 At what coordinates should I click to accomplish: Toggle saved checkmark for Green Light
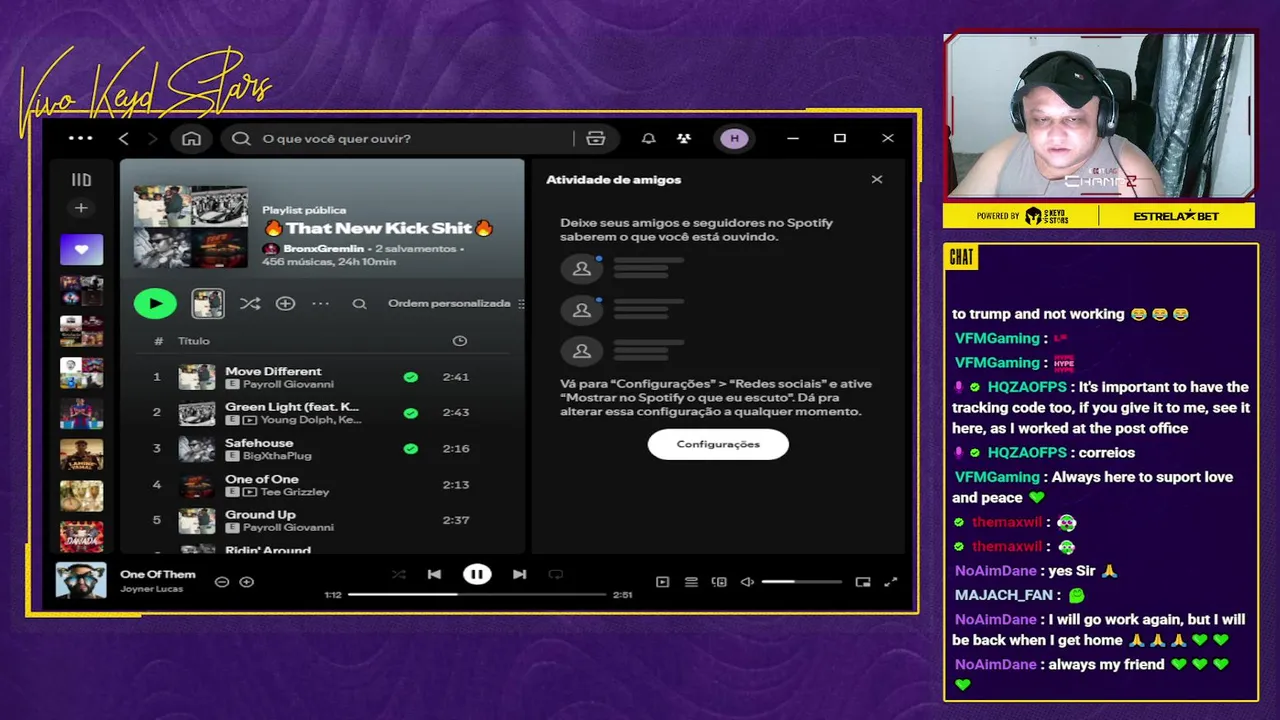(x=410, y=412)
